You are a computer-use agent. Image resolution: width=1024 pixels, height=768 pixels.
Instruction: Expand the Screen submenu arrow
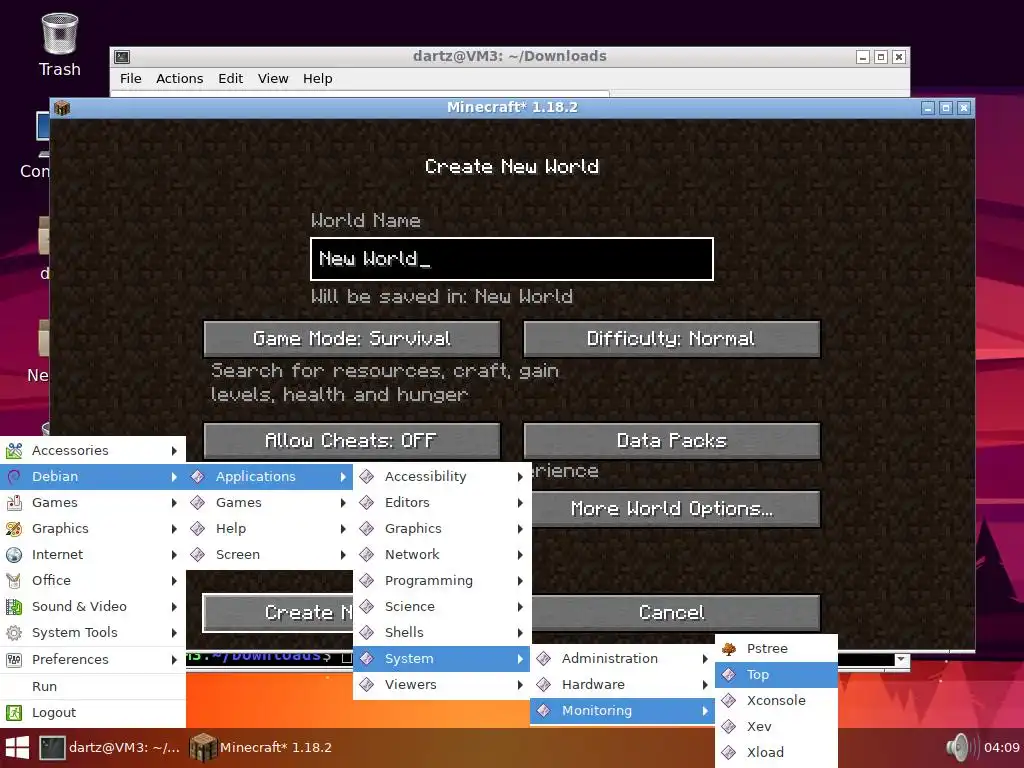343,555
